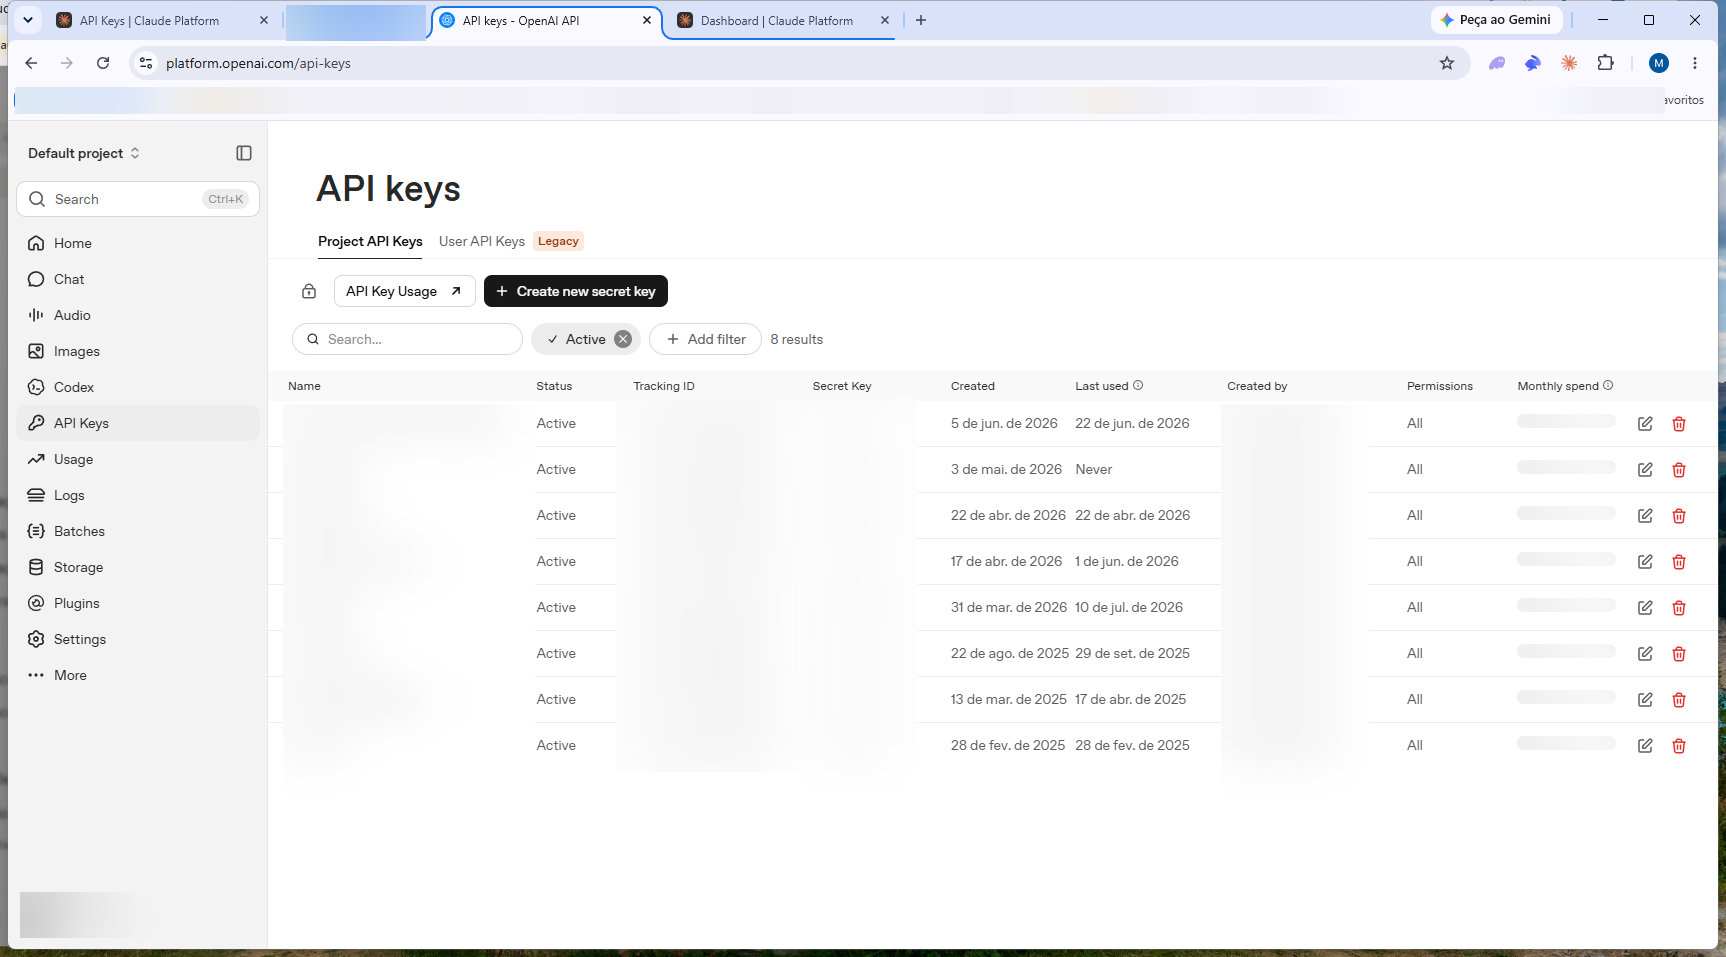Delete key created 3 de mai. de 2026
This screenshot has height=957, width=1726.
[1679, 469]
